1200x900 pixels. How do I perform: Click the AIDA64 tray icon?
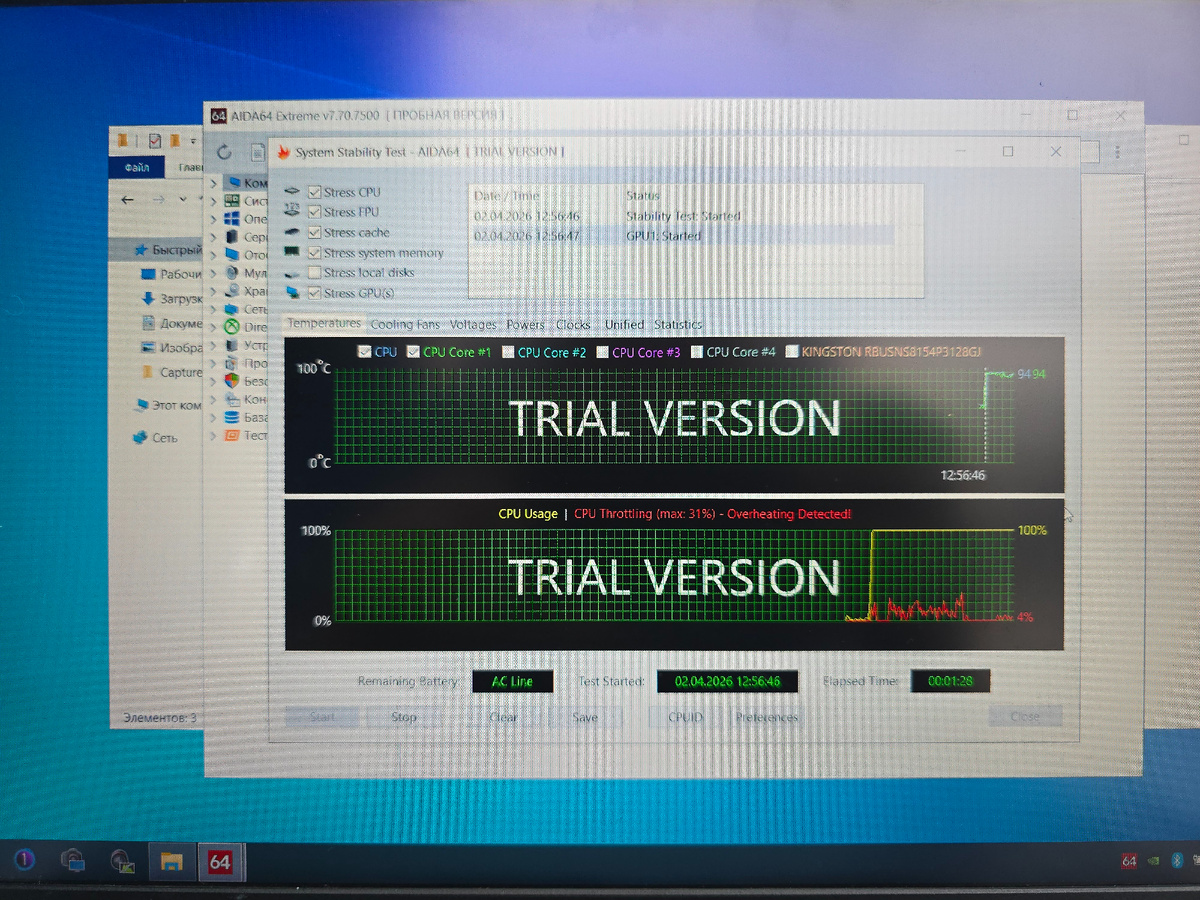pos(1129,861)
